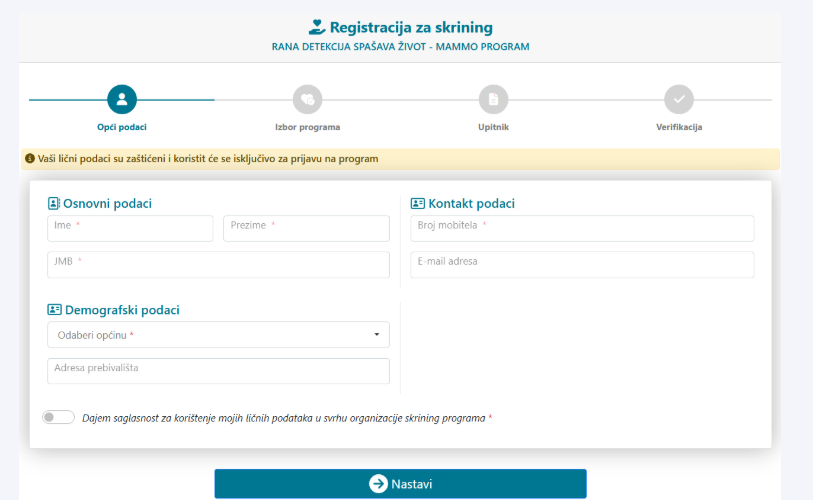Go to the Verifikacija checkmark step icon
This screenshot has height=500, width=813.
(x=679, y=99)
